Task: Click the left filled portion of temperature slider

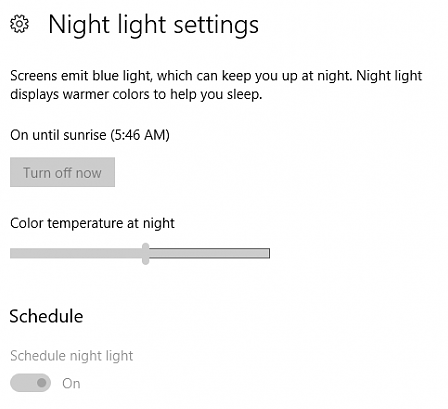Action: tap(76, 254)
